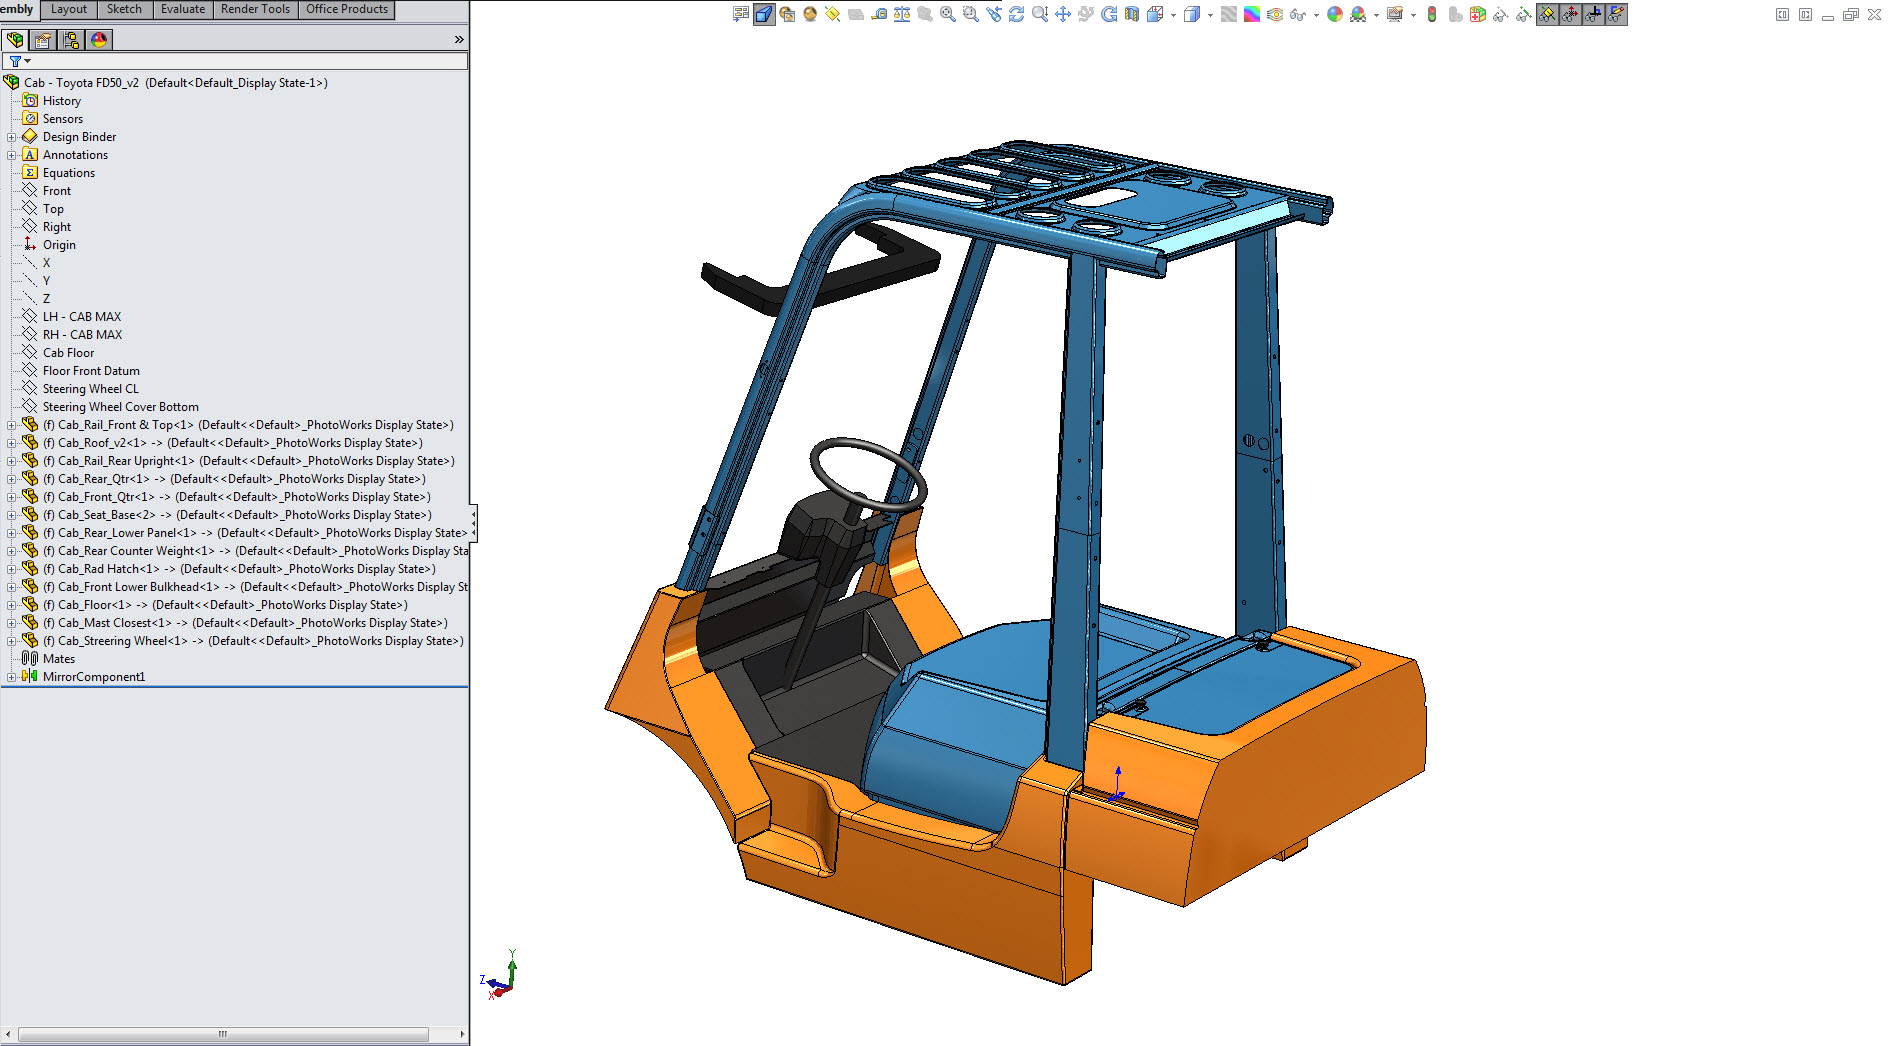Click the View Settings monitor icon
1892x1046 pixels.
point(1395,14)
